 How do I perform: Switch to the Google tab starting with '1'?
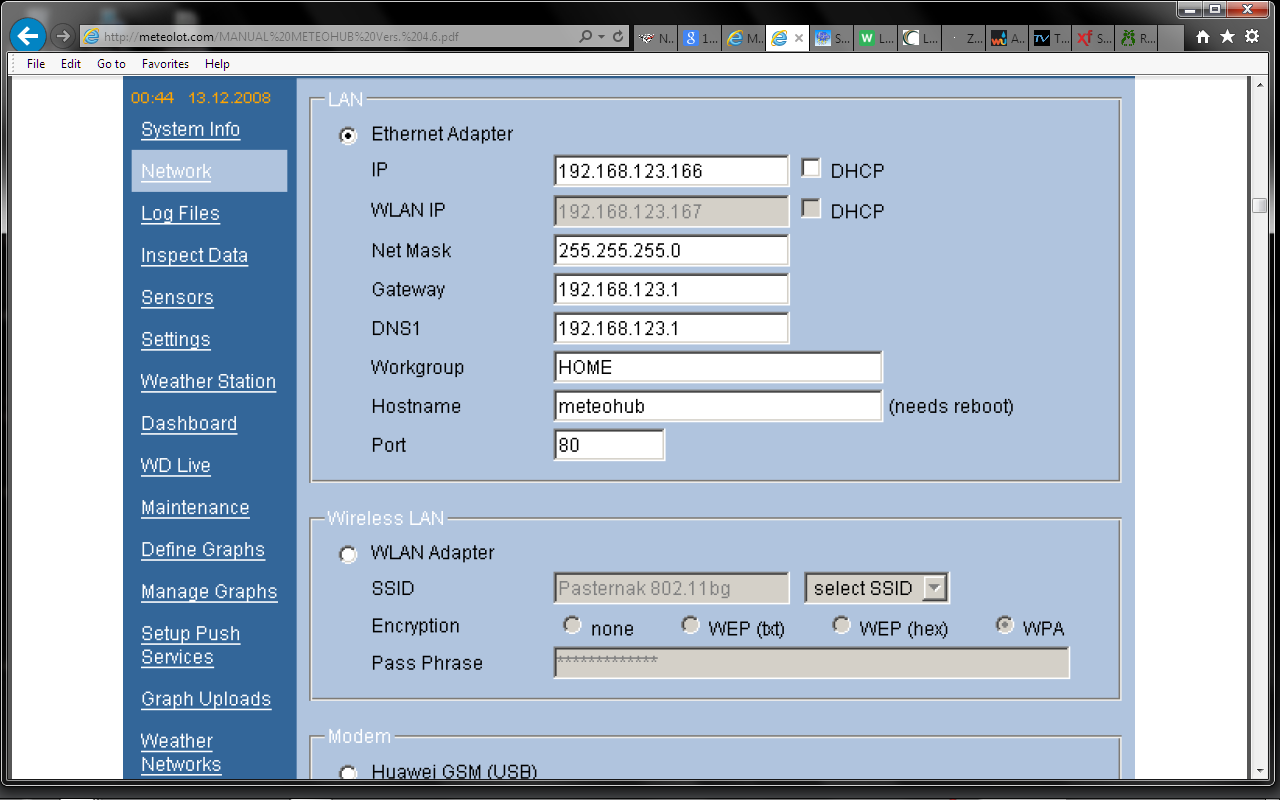click(x=701, y=39)
